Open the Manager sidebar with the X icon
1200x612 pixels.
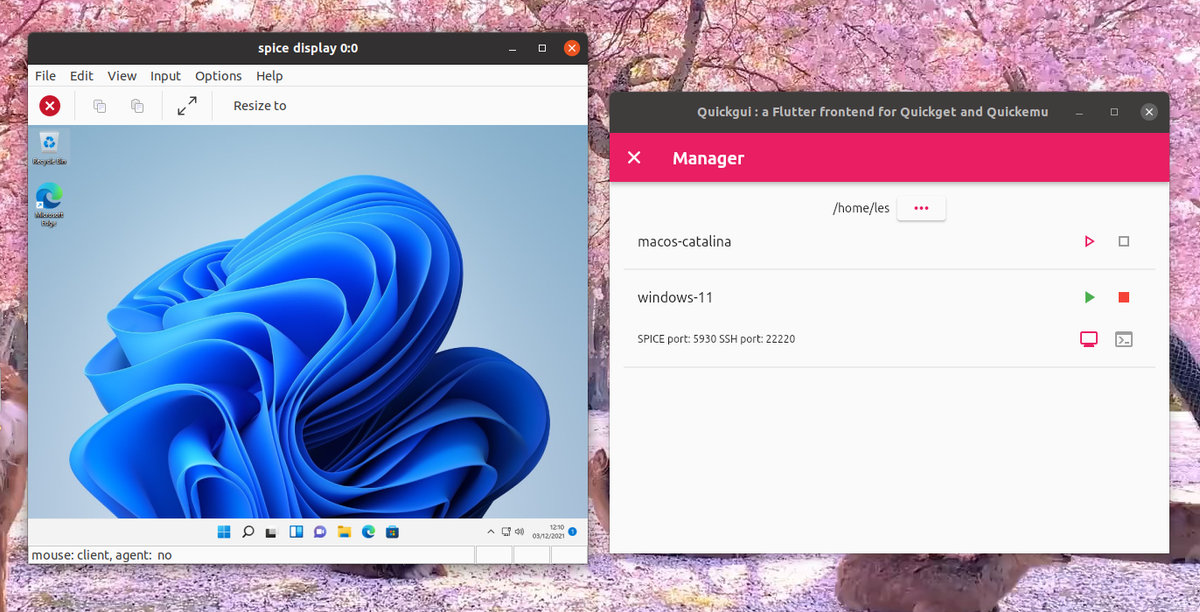tap(633, 157)
